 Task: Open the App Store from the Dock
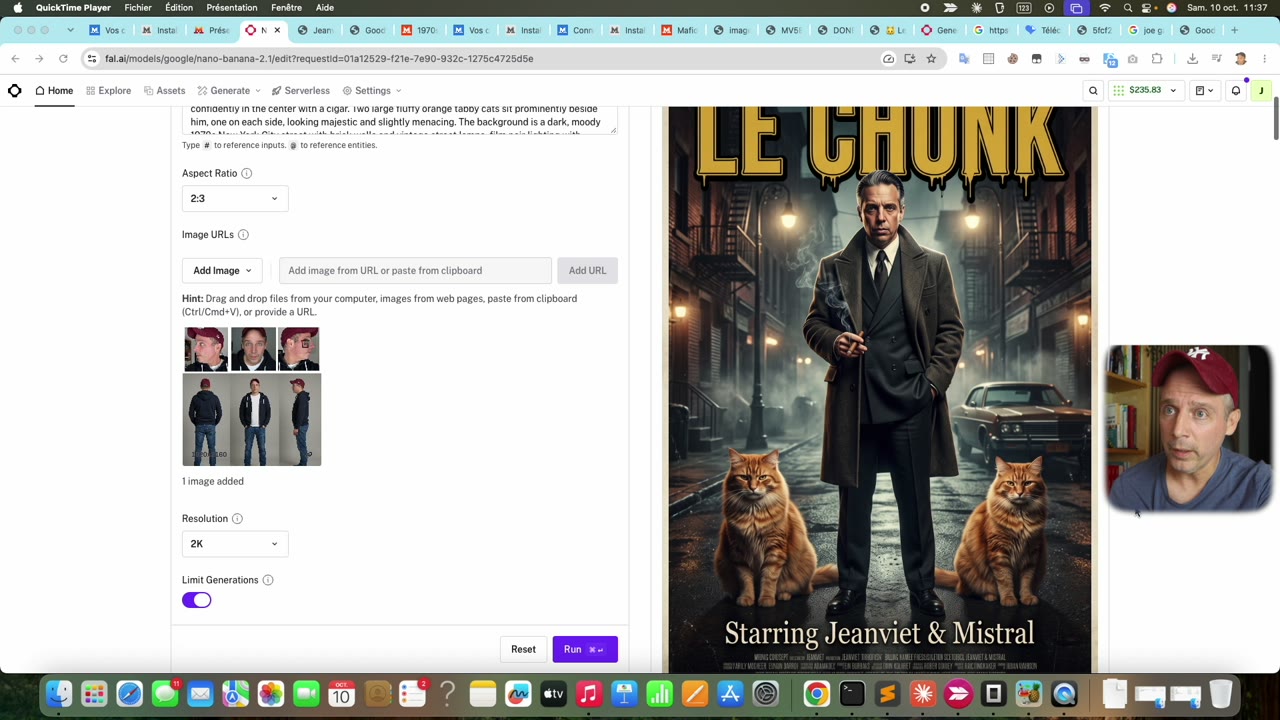tap(730, 693)
